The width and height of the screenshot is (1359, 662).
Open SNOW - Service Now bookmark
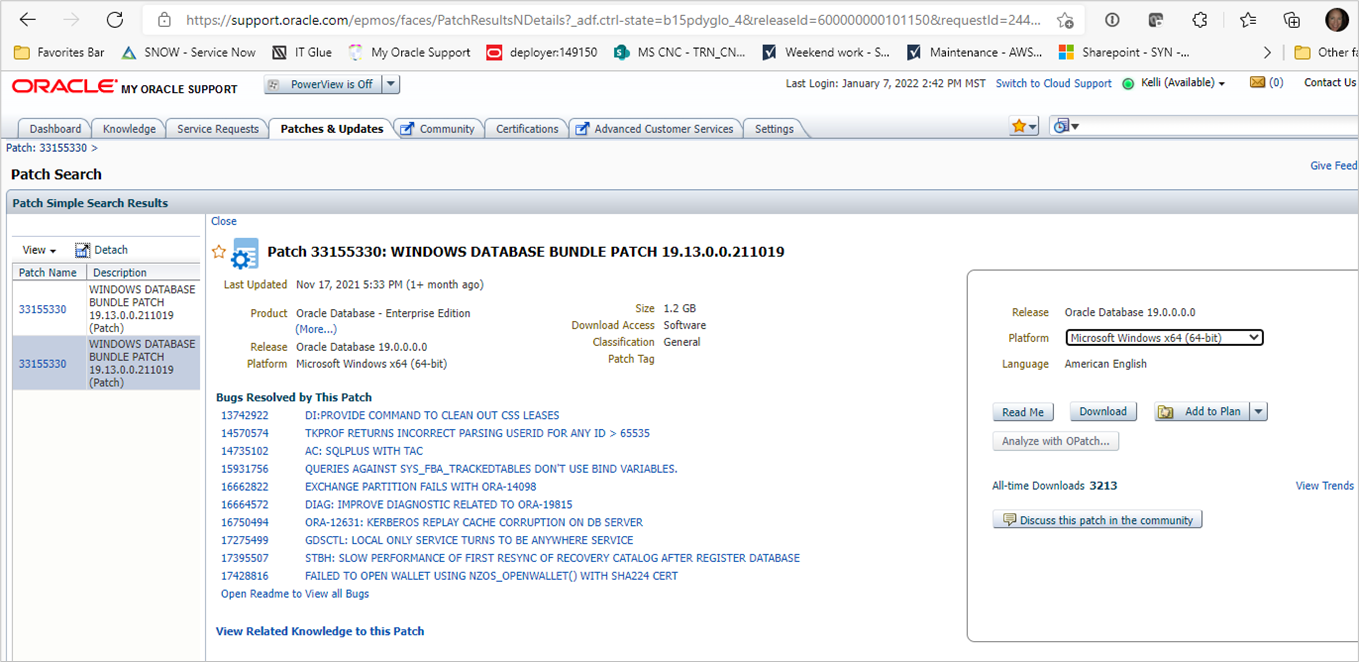click(188, 52)
